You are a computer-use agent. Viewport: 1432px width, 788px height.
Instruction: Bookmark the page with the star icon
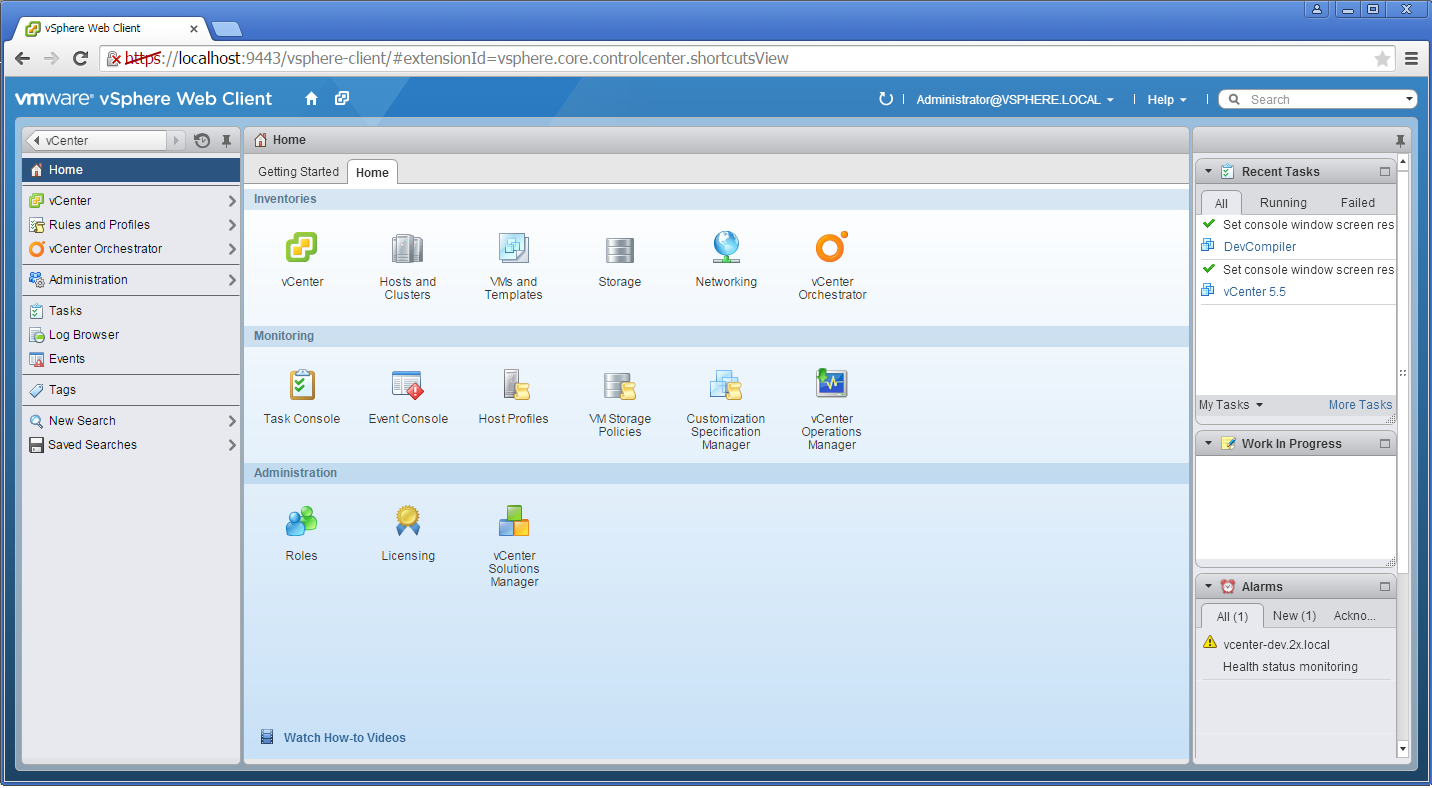tap(1382, 59)
